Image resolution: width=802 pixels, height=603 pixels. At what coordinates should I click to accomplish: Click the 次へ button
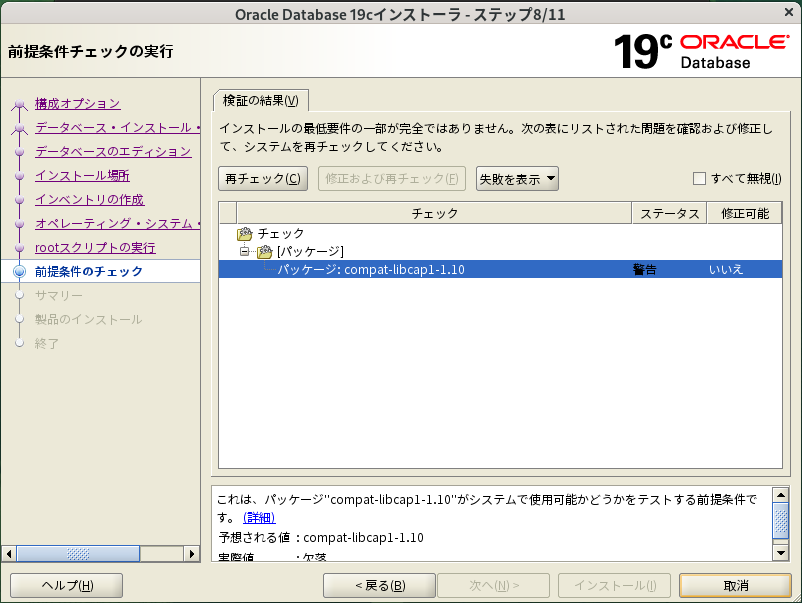pyautogui.click(x=494, y=586)
